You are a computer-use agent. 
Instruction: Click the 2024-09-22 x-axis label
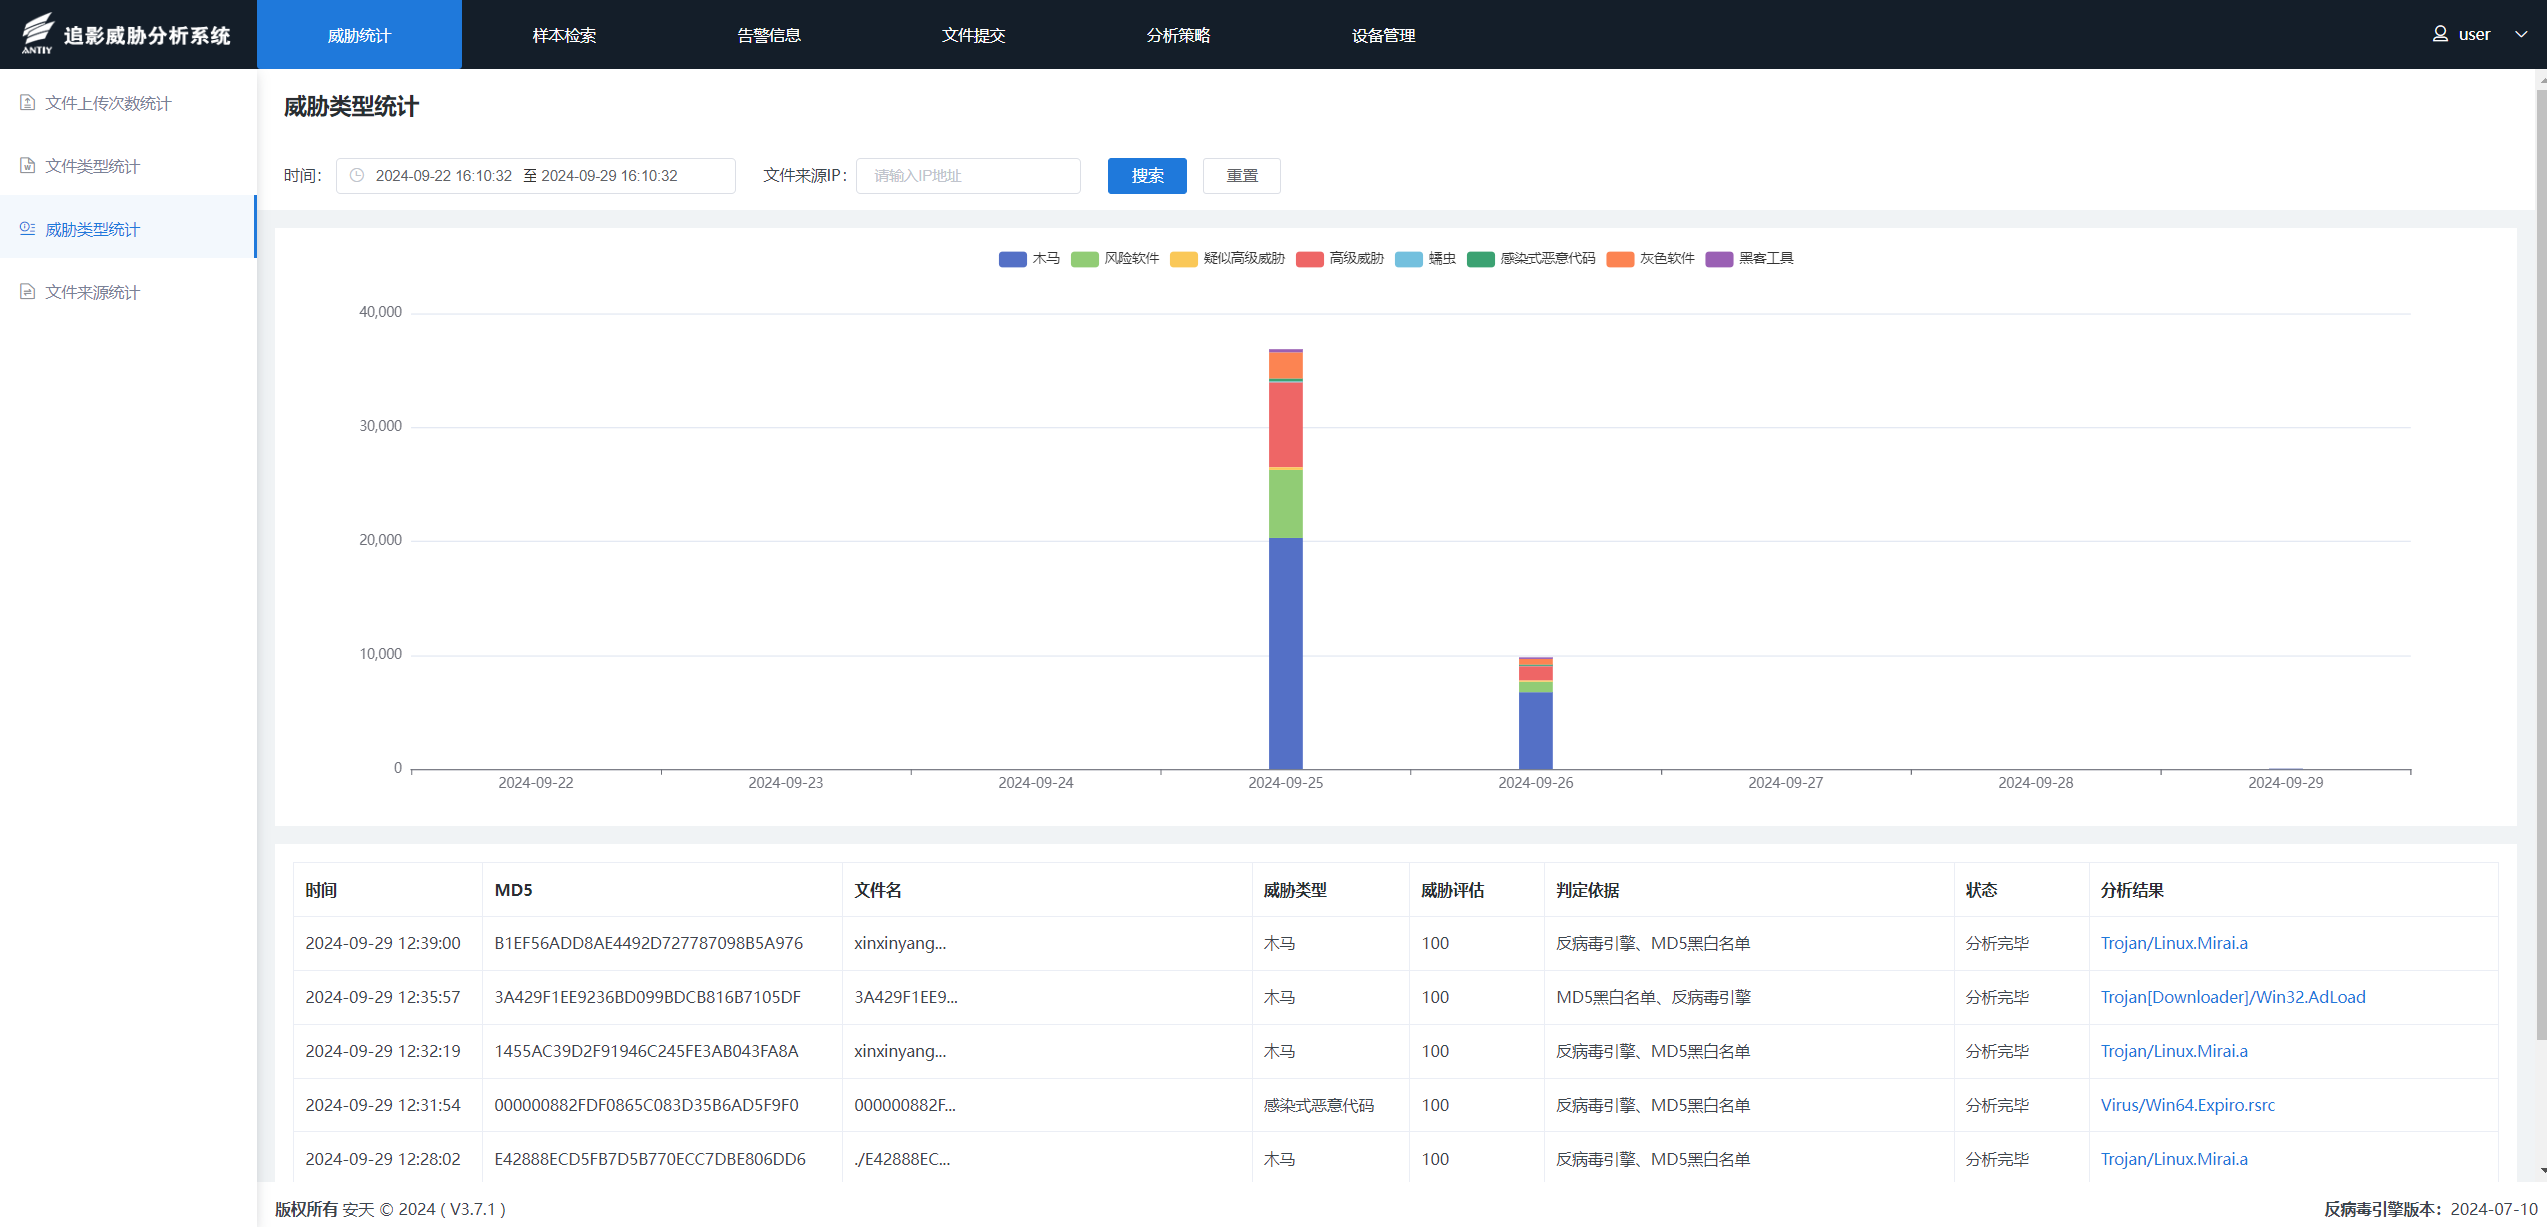coord(536,783)
